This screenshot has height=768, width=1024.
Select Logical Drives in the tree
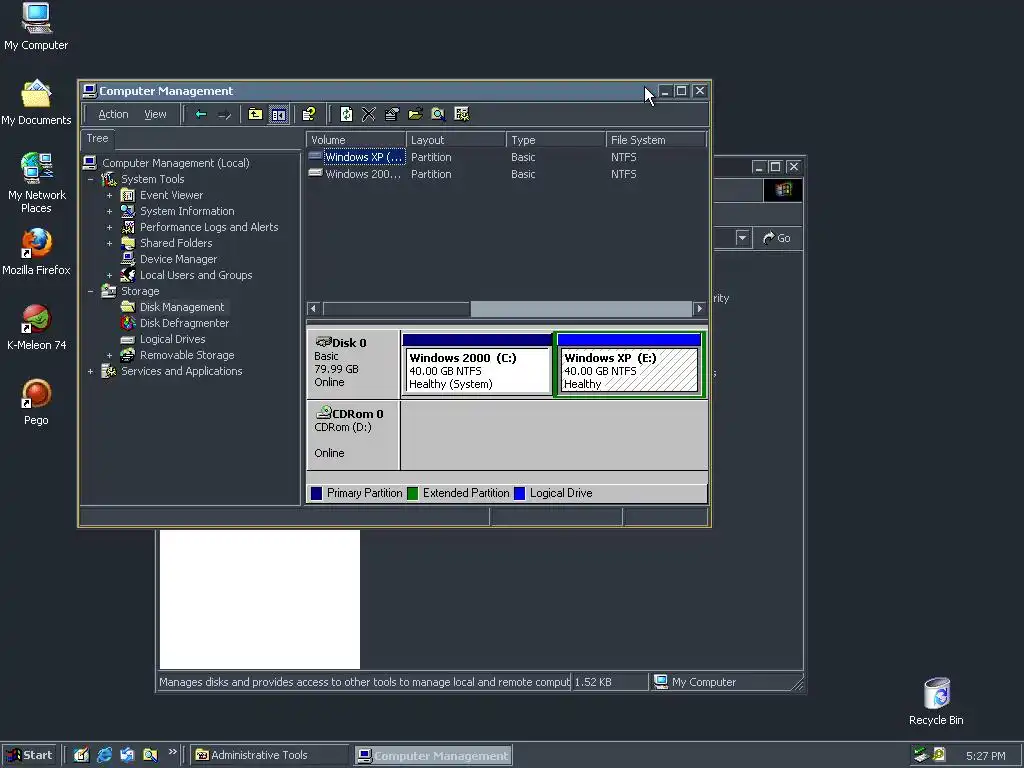172,339
